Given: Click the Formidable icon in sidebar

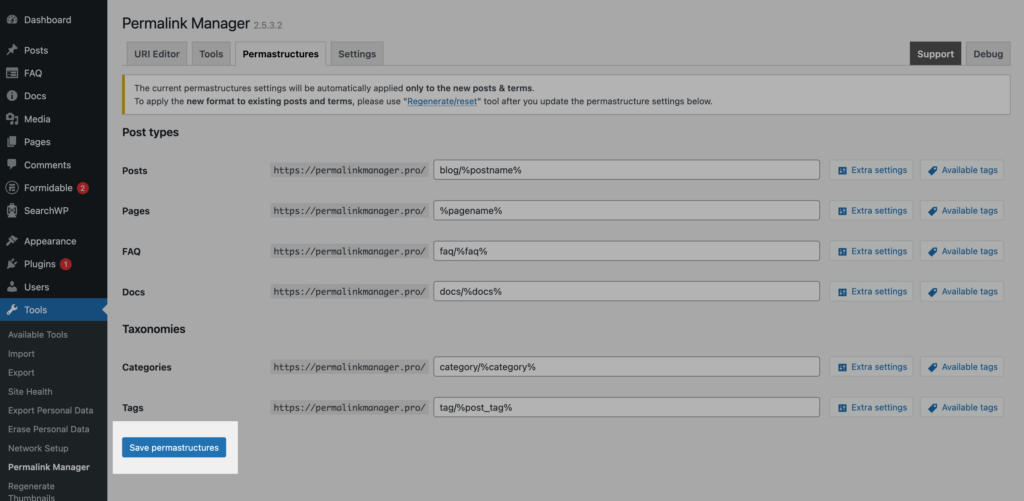Looking at the screenshot, I should 12,188.
